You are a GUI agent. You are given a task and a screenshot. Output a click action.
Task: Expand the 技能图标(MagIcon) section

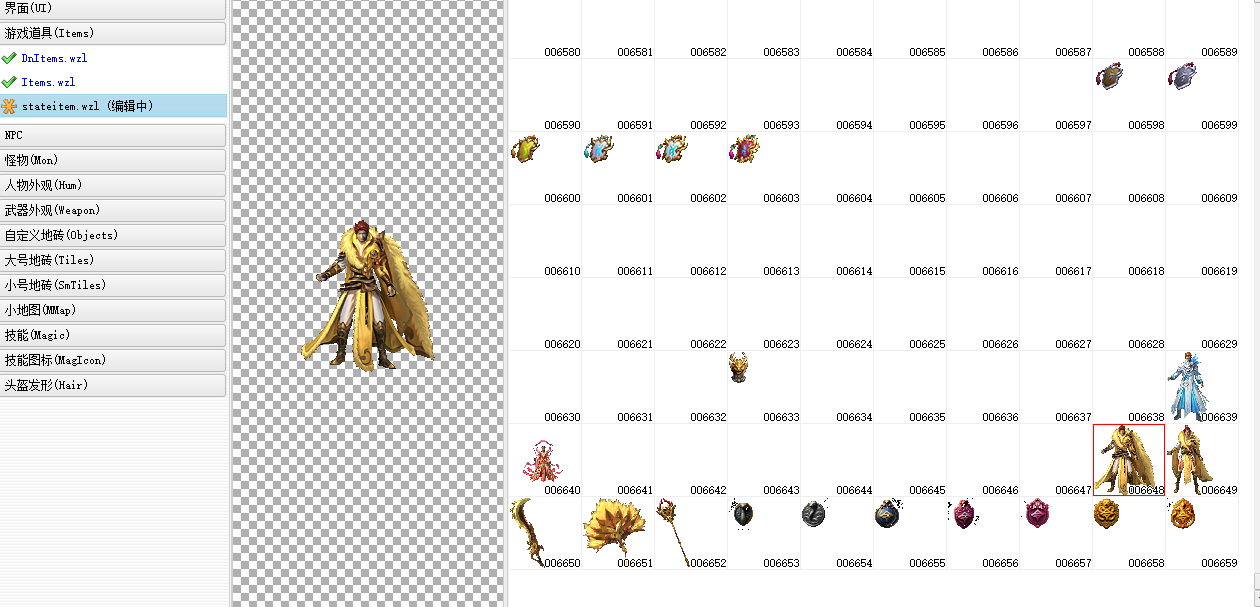113,360
